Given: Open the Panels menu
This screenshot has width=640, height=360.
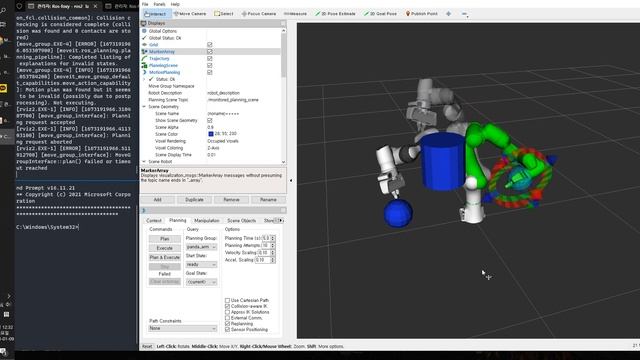Looking at the screenshot, I should coord(159,4).
